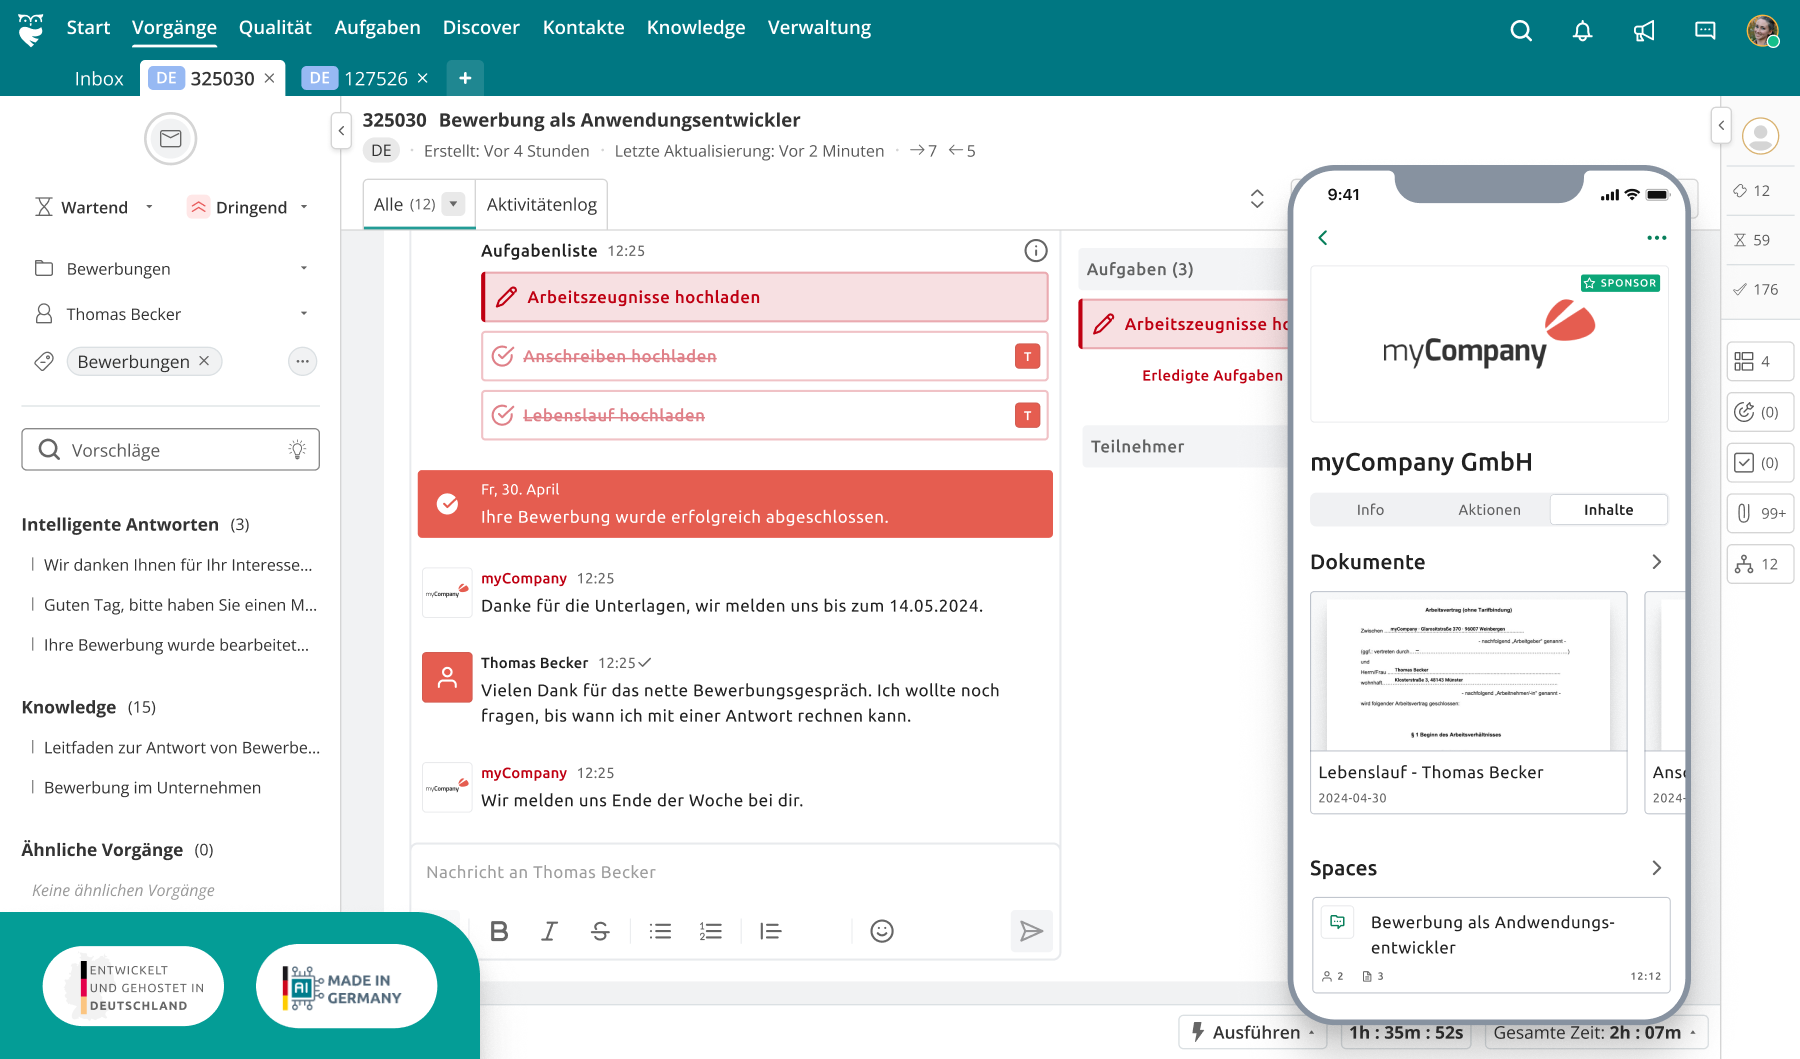
Task: Open the search icon in top bar
Action: (1521, 31)
